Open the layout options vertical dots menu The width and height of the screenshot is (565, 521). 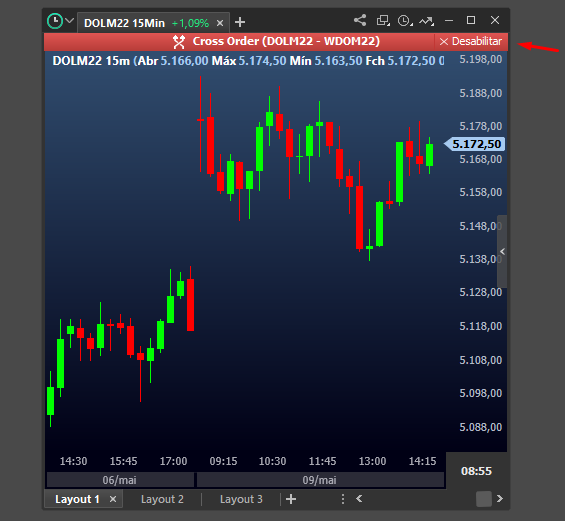tap(343, 499)
